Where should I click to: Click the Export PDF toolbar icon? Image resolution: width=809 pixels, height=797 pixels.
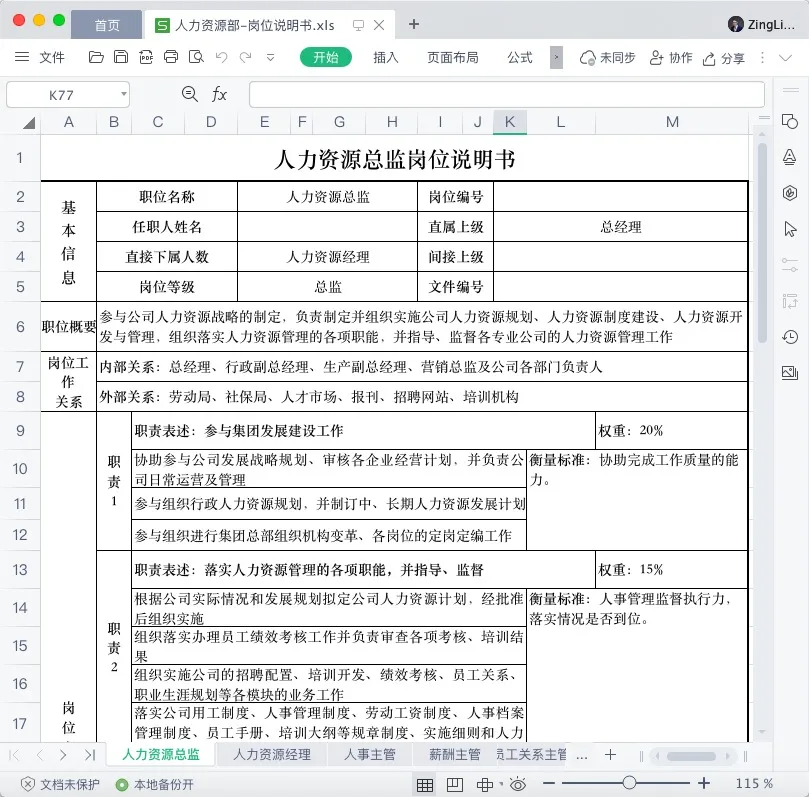click(x=146, y=57)
